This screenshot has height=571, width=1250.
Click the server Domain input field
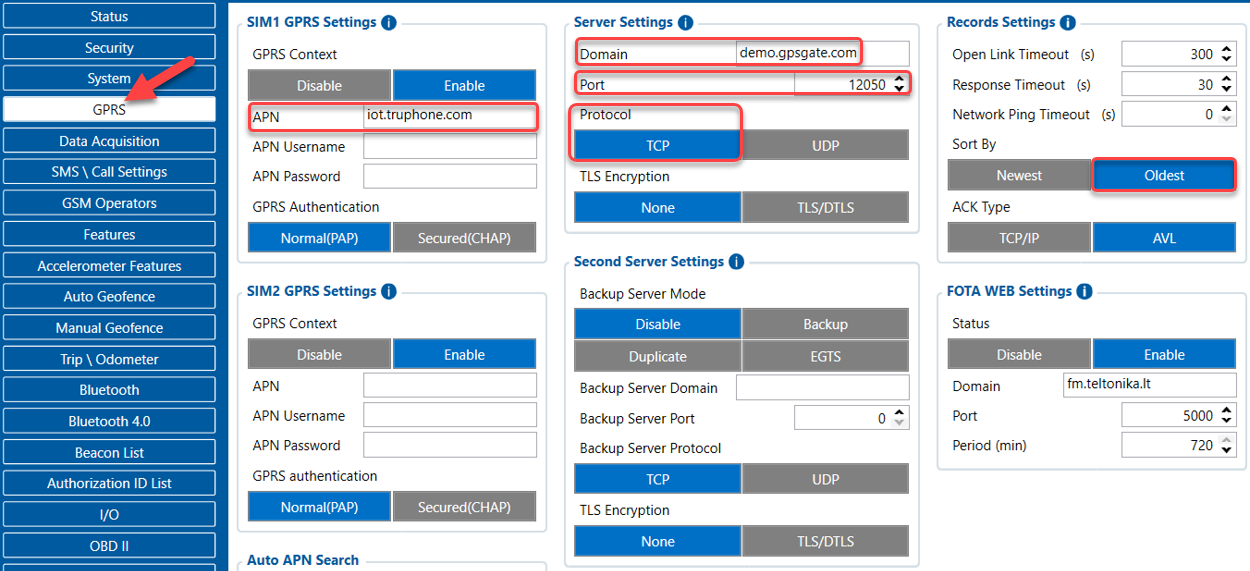[823, 53]
